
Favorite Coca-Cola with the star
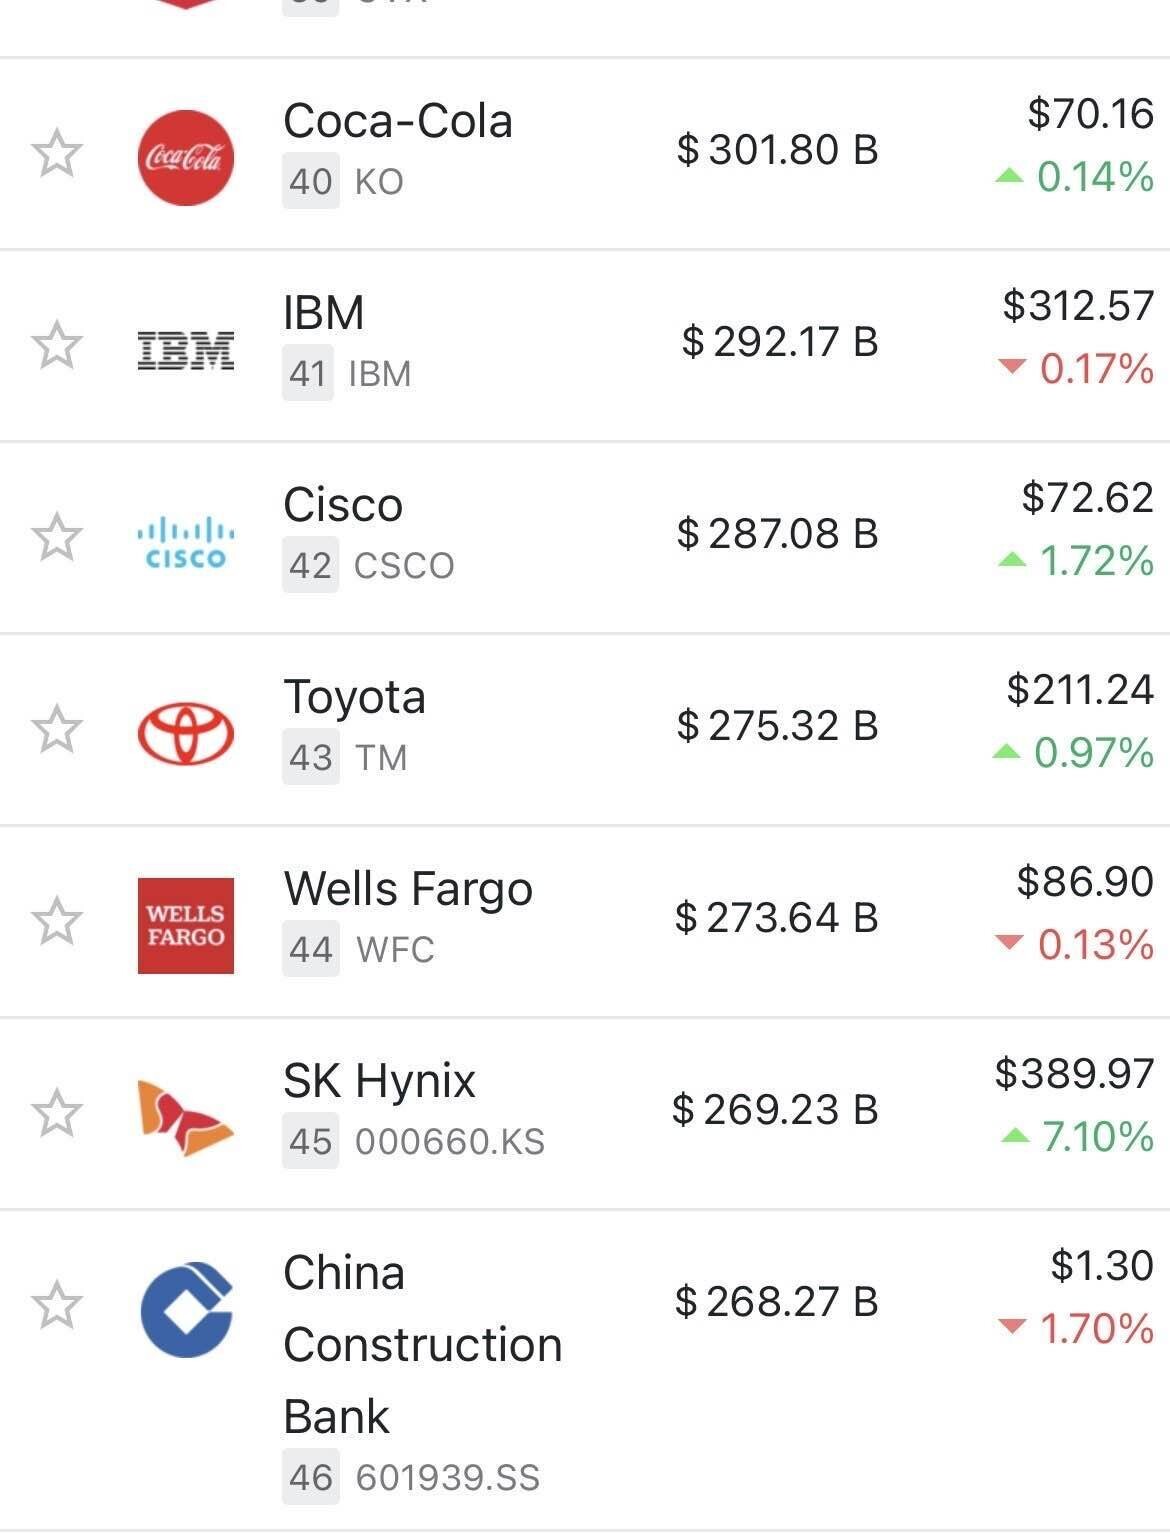coord(56,154)
